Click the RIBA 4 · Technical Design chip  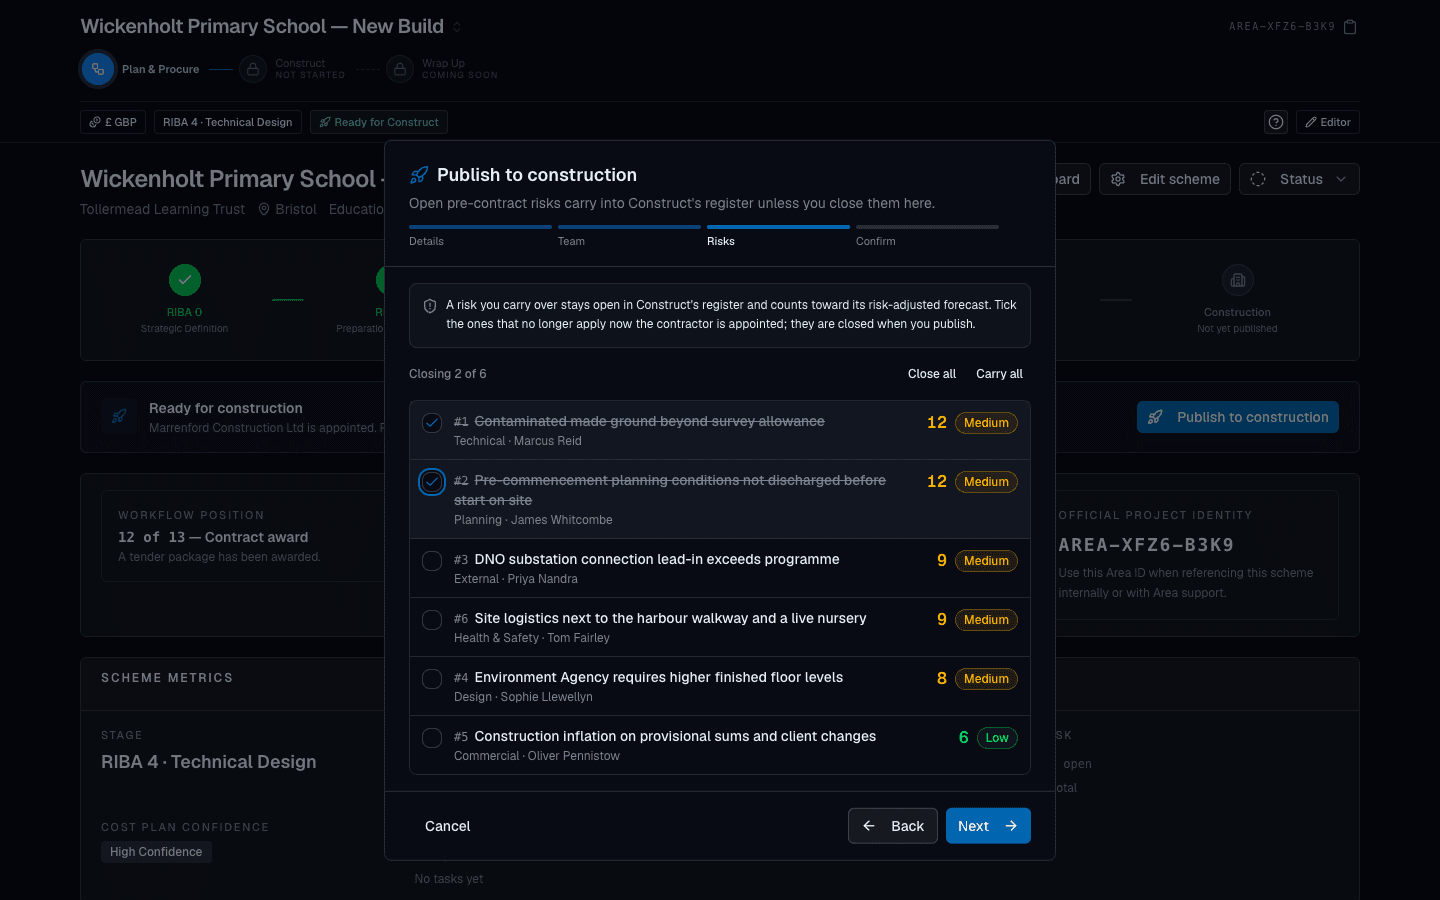pos(228,122)
